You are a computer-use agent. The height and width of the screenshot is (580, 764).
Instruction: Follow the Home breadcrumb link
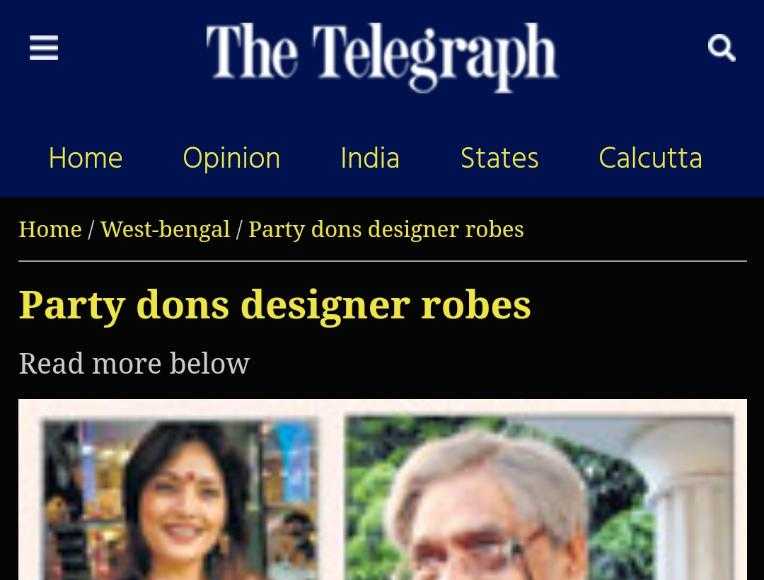[x=50, y=229]
